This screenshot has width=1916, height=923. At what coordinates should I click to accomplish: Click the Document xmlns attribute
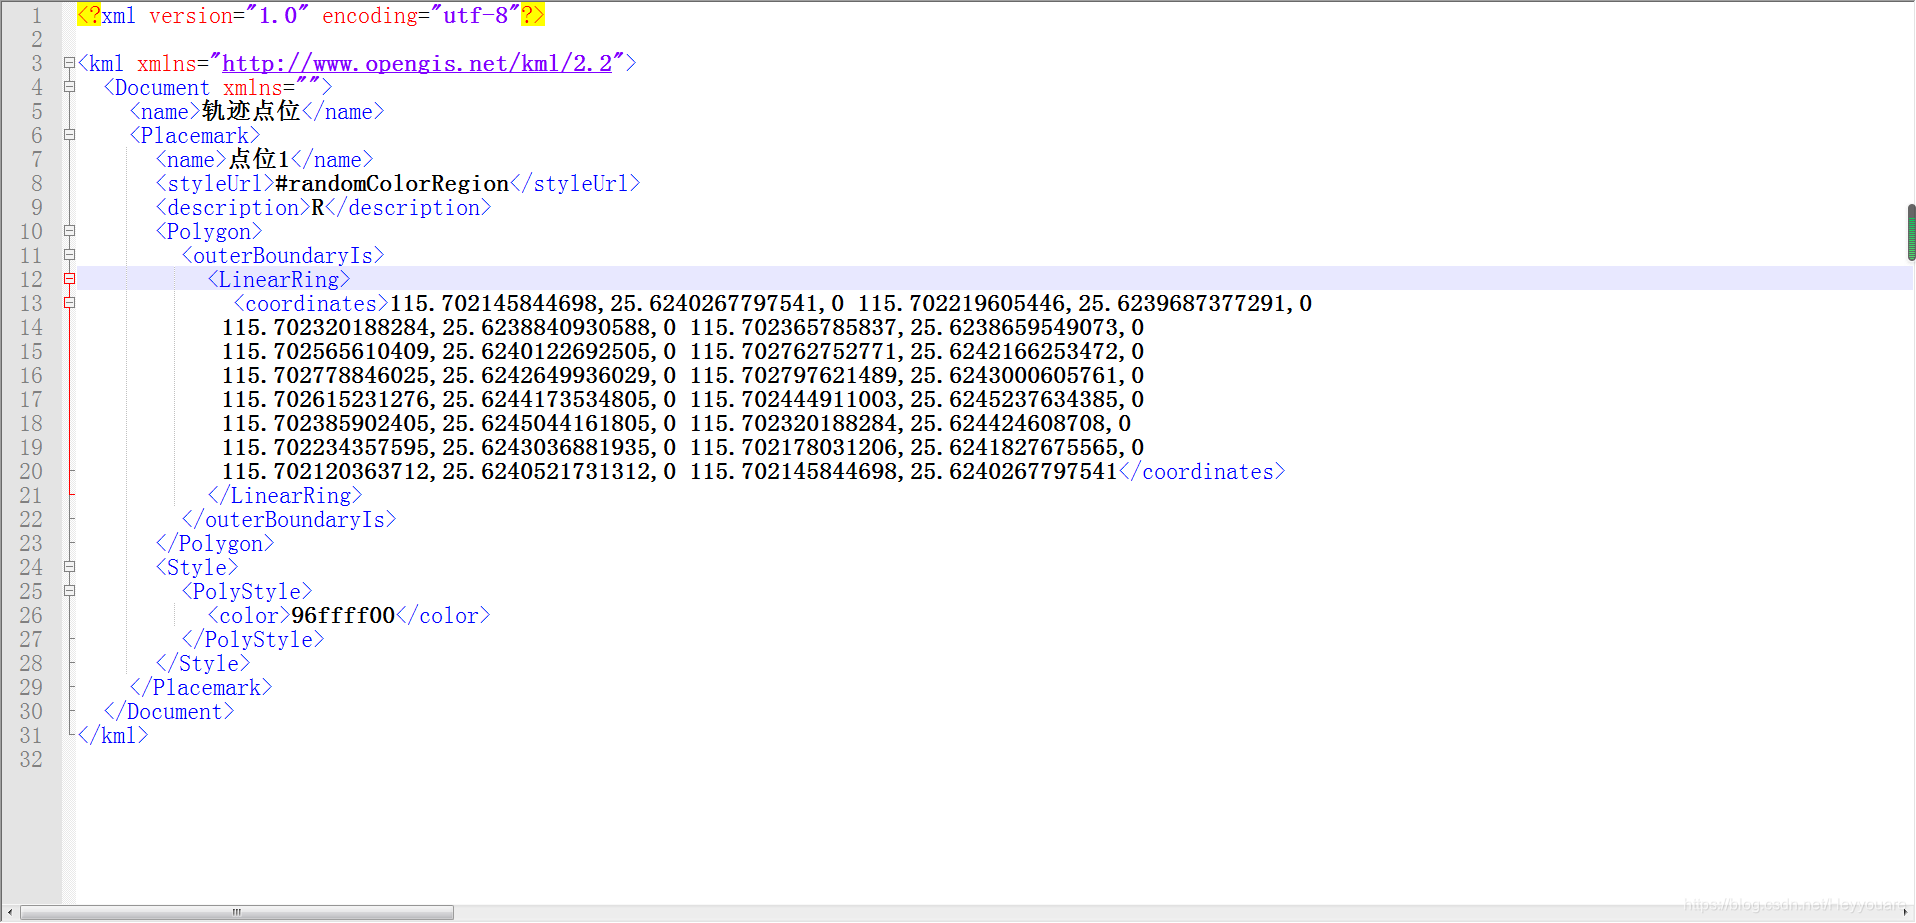(x=271, y=88)
